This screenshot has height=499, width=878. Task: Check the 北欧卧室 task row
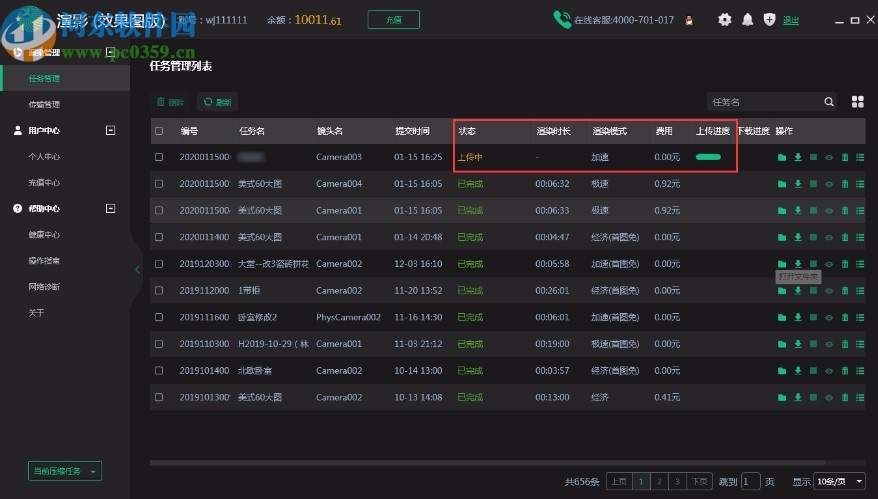pos(159,371)
